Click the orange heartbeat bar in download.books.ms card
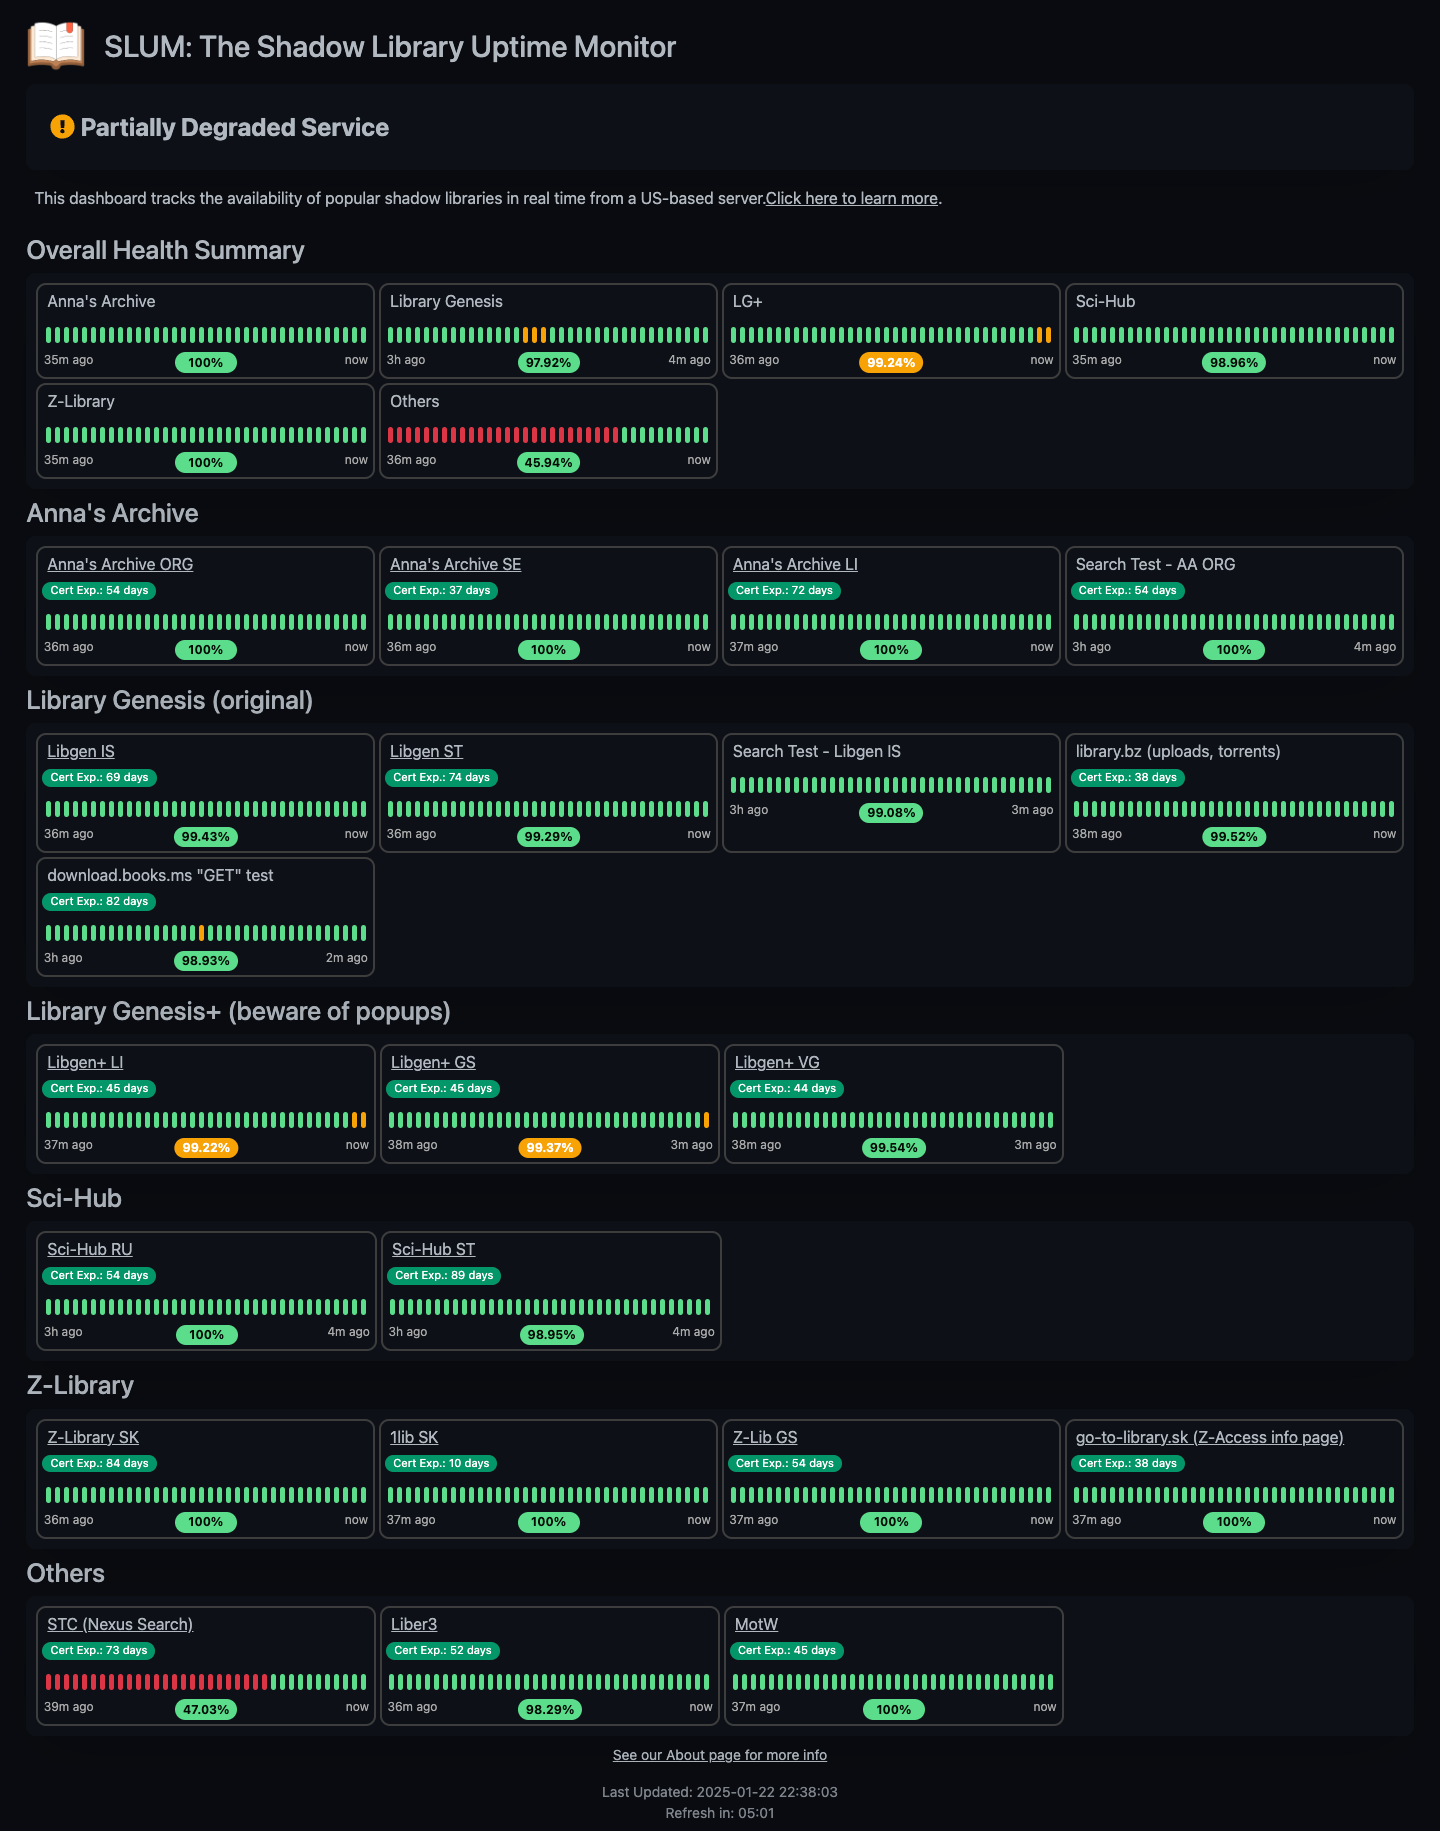The height and width of the screenshot is (1831, 1440). coord(201,933)
